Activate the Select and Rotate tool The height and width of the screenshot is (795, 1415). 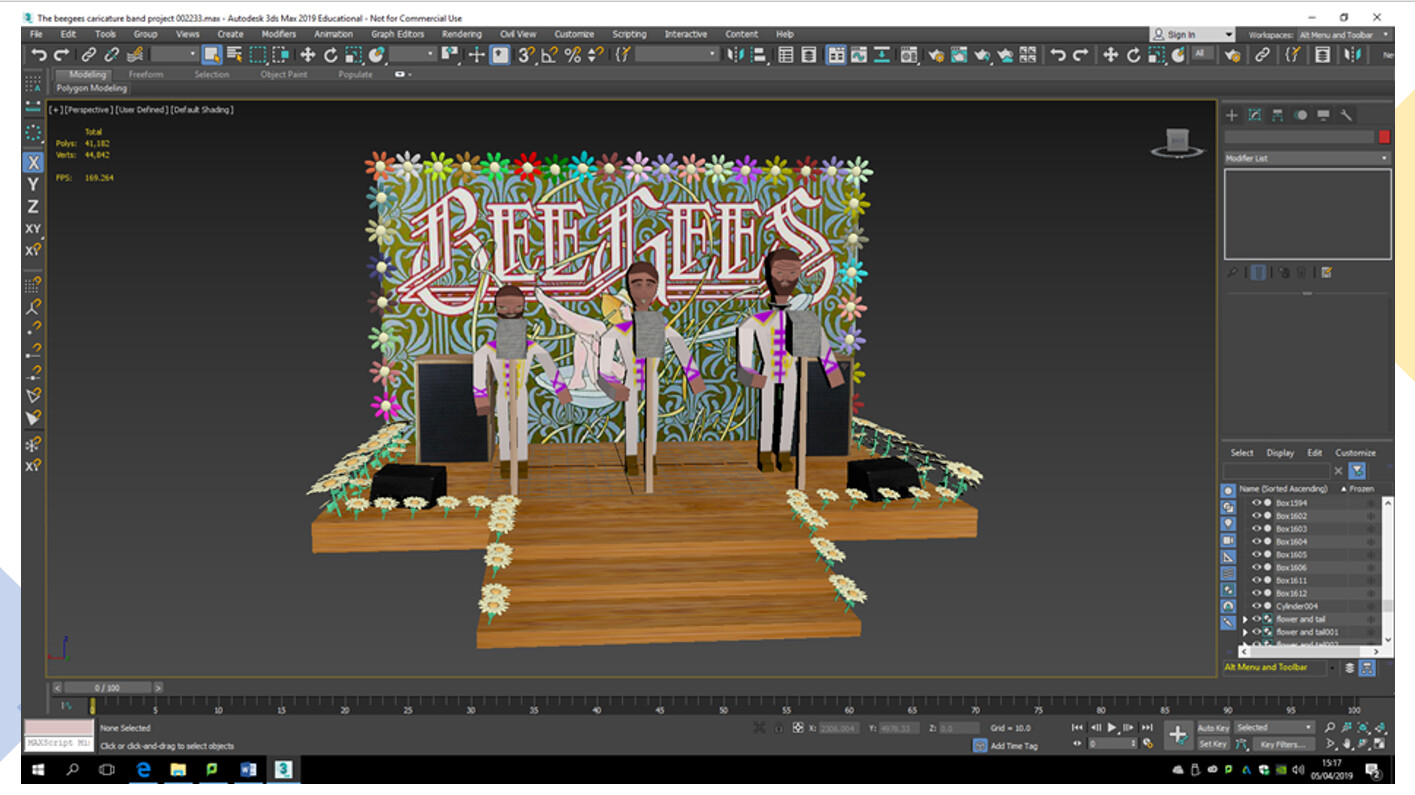coord(331,55)
